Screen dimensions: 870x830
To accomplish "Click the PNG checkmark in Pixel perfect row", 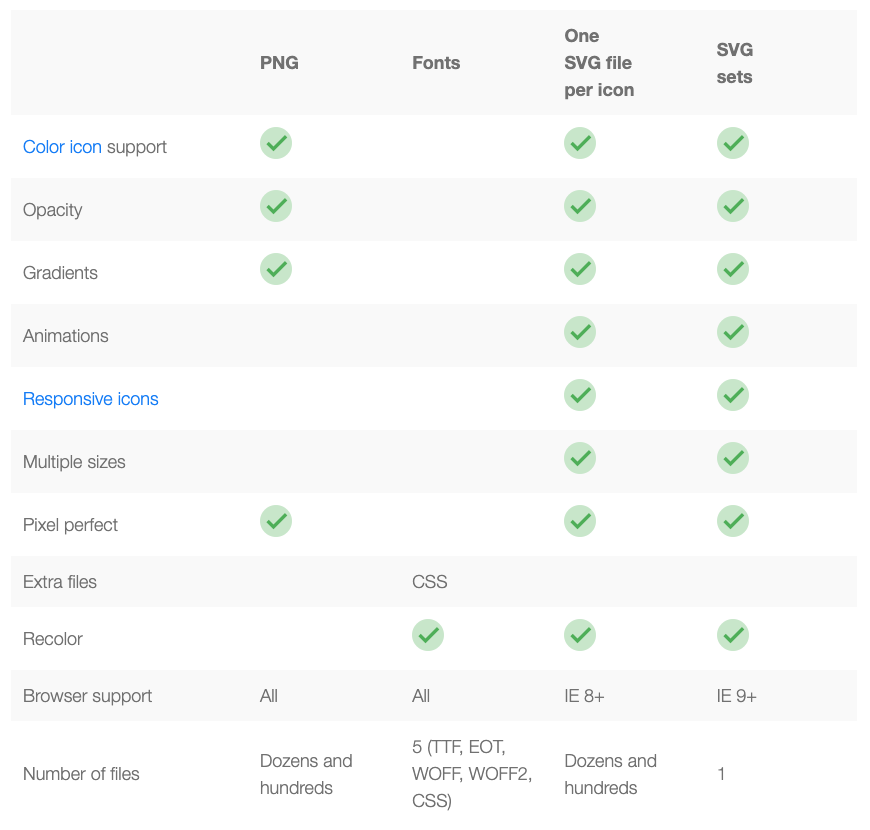I will (276, 521).
